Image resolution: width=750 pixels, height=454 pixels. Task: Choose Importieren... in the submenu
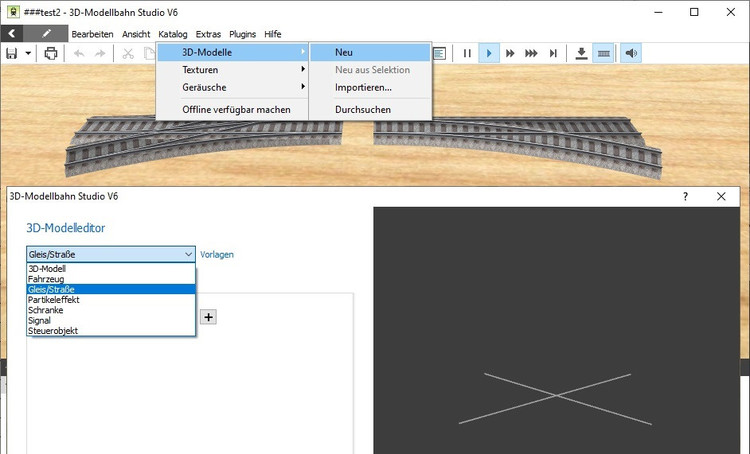[370, 87]
